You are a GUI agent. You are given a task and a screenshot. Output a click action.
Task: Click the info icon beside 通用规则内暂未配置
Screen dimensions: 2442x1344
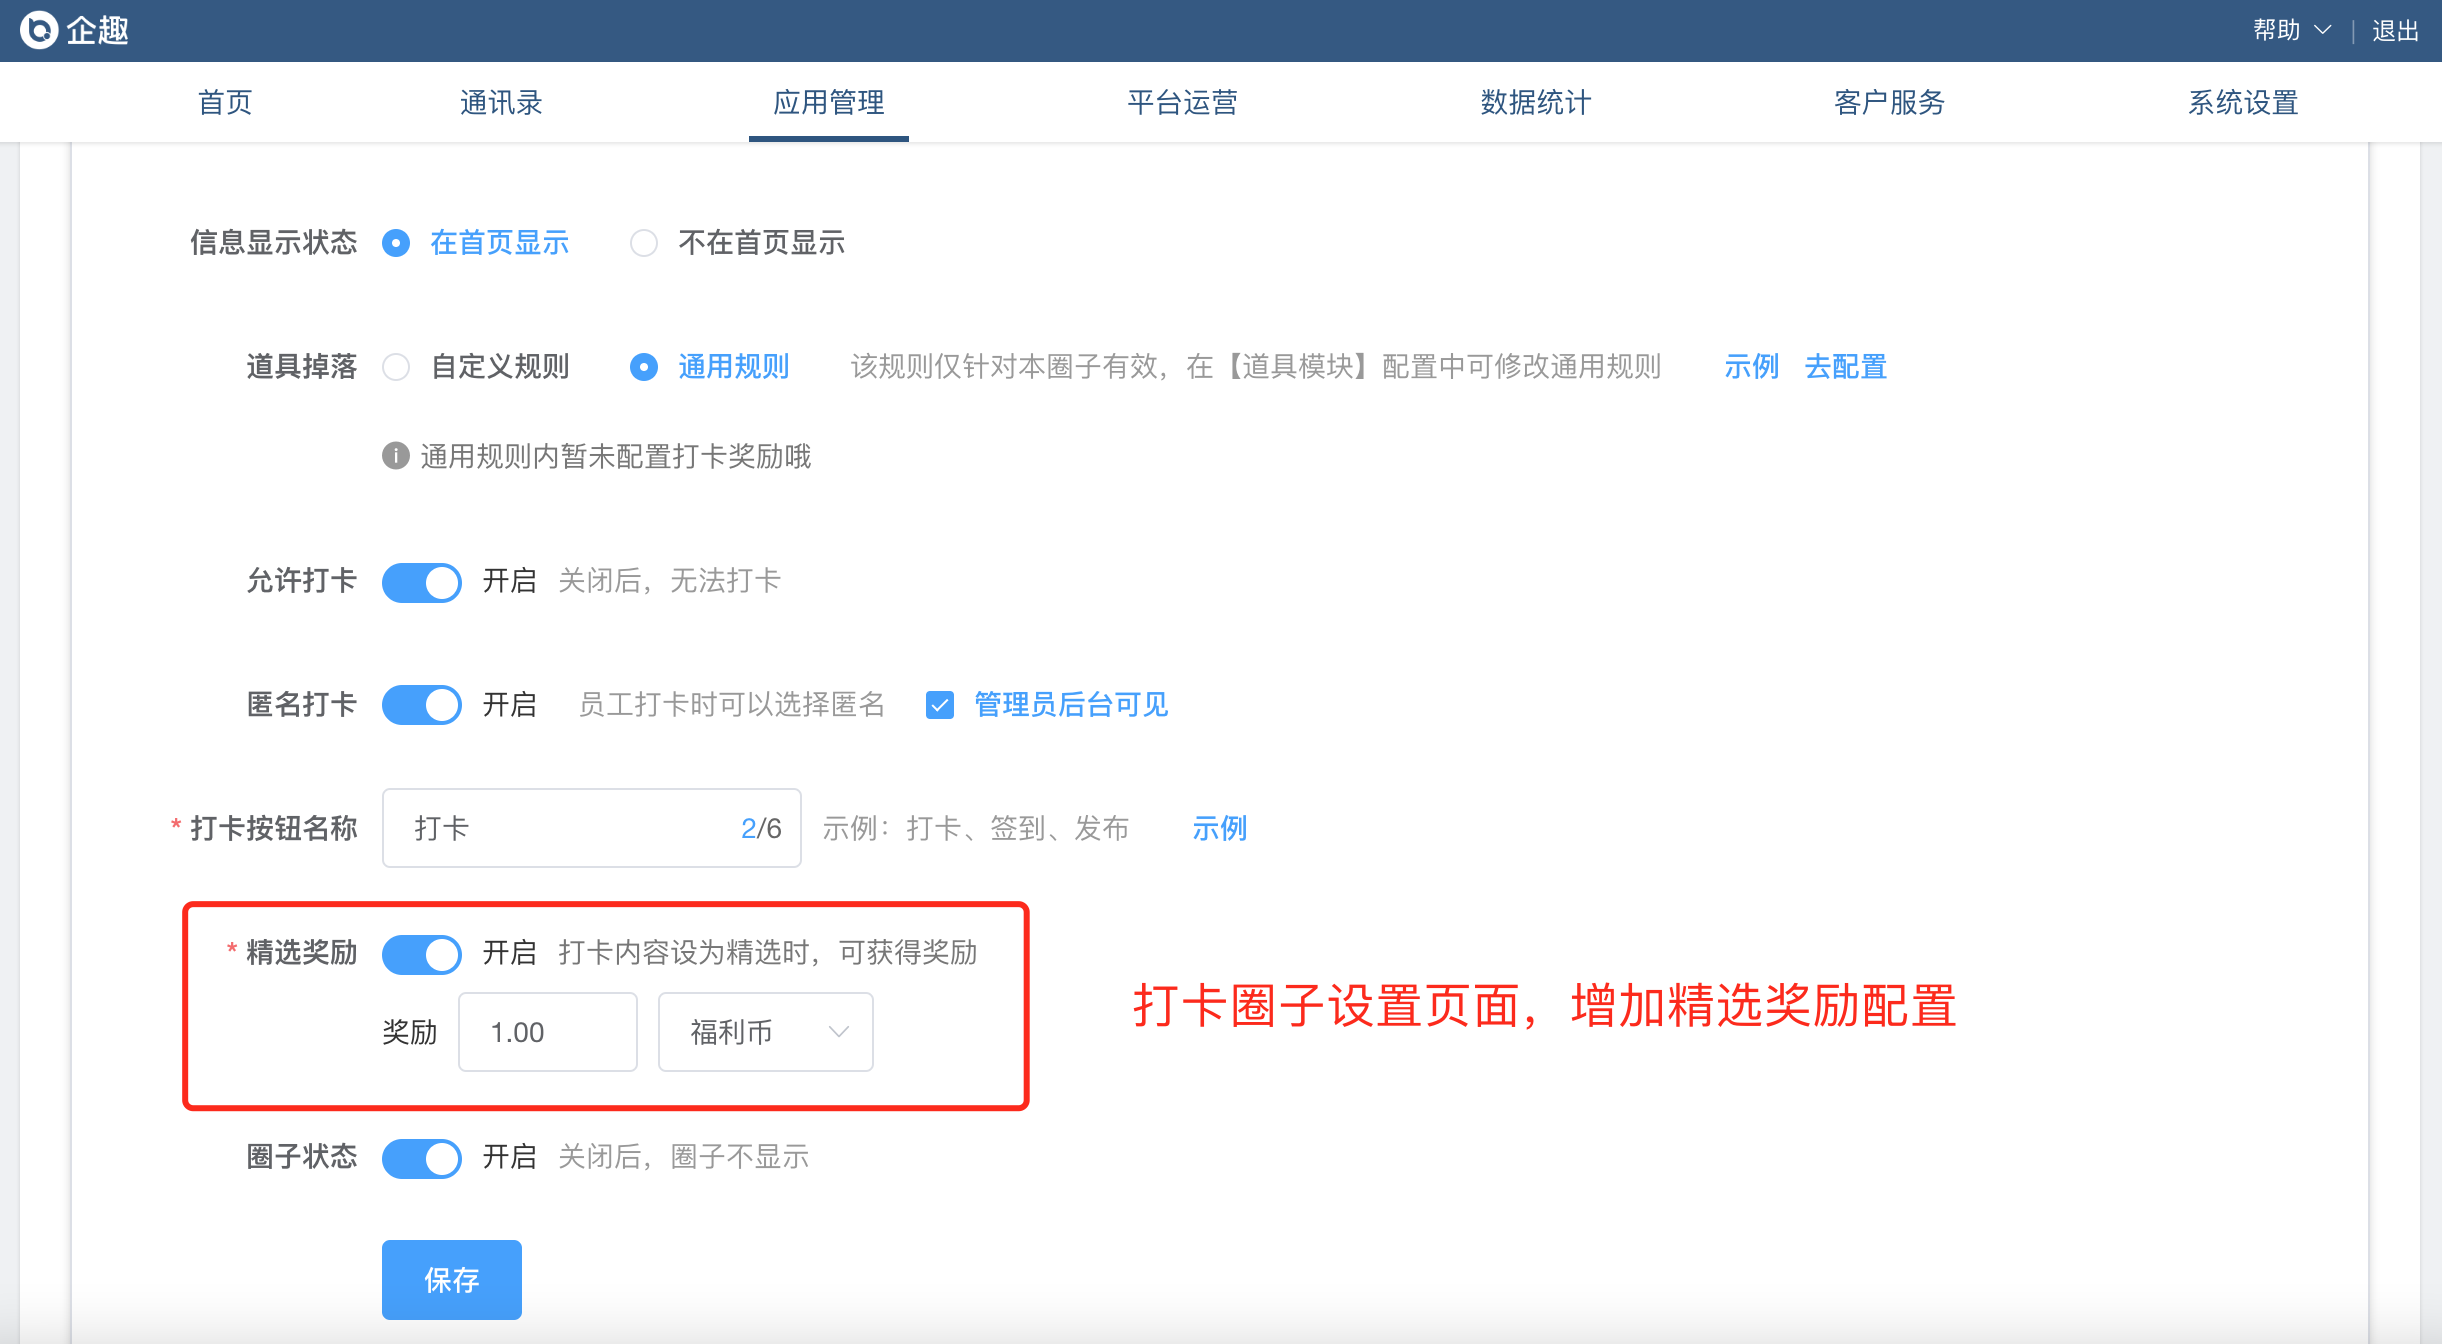[396, 456]
